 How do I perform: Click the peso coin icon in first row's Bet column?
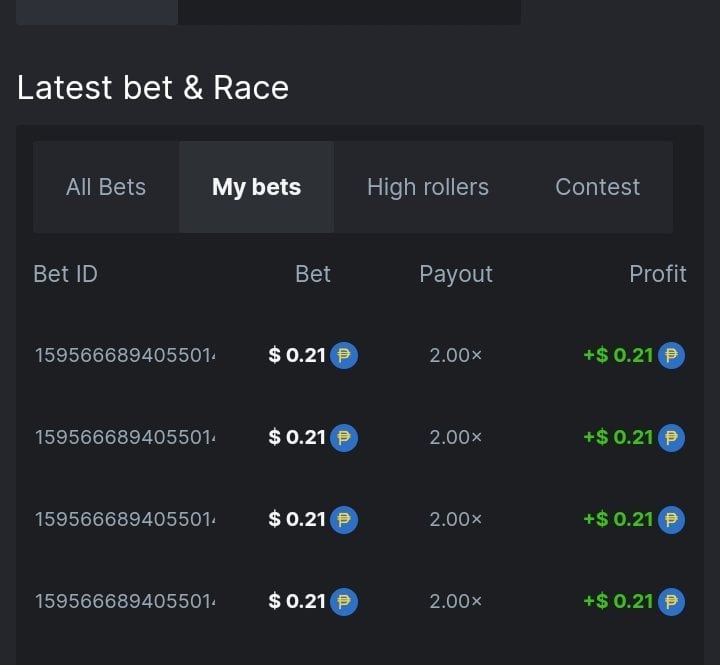pyautogui.click(x=344, y=355)
